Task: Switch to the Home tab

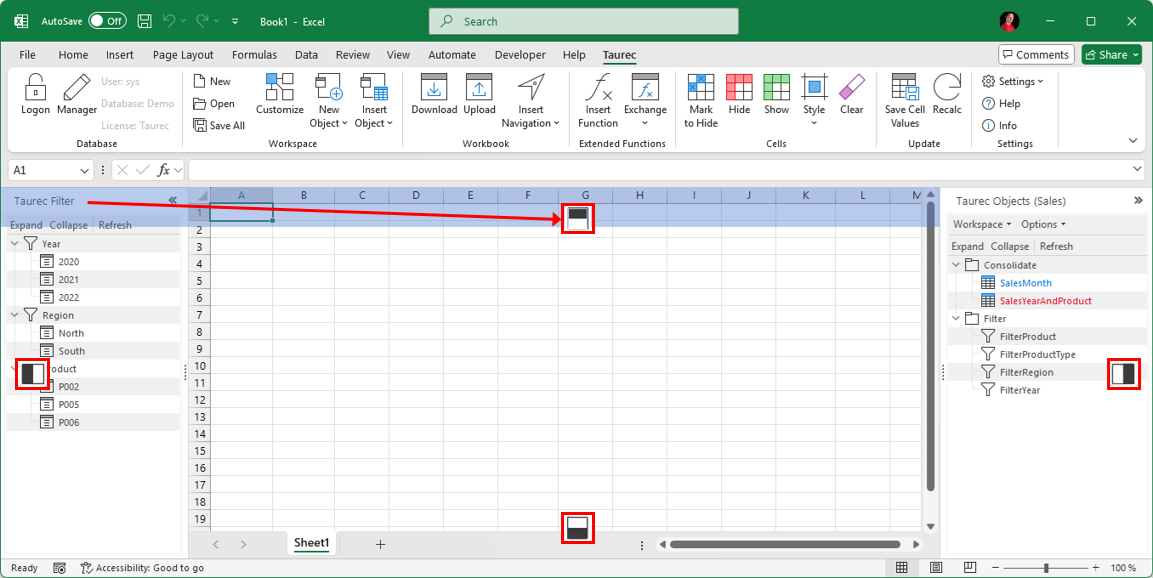Action: 73,55
